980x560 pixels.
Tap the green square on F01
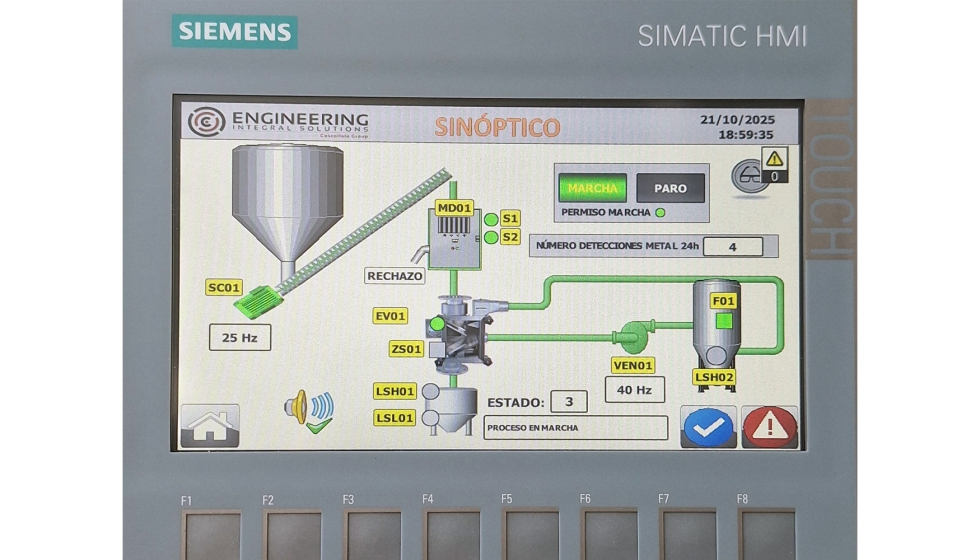(724, 321)
